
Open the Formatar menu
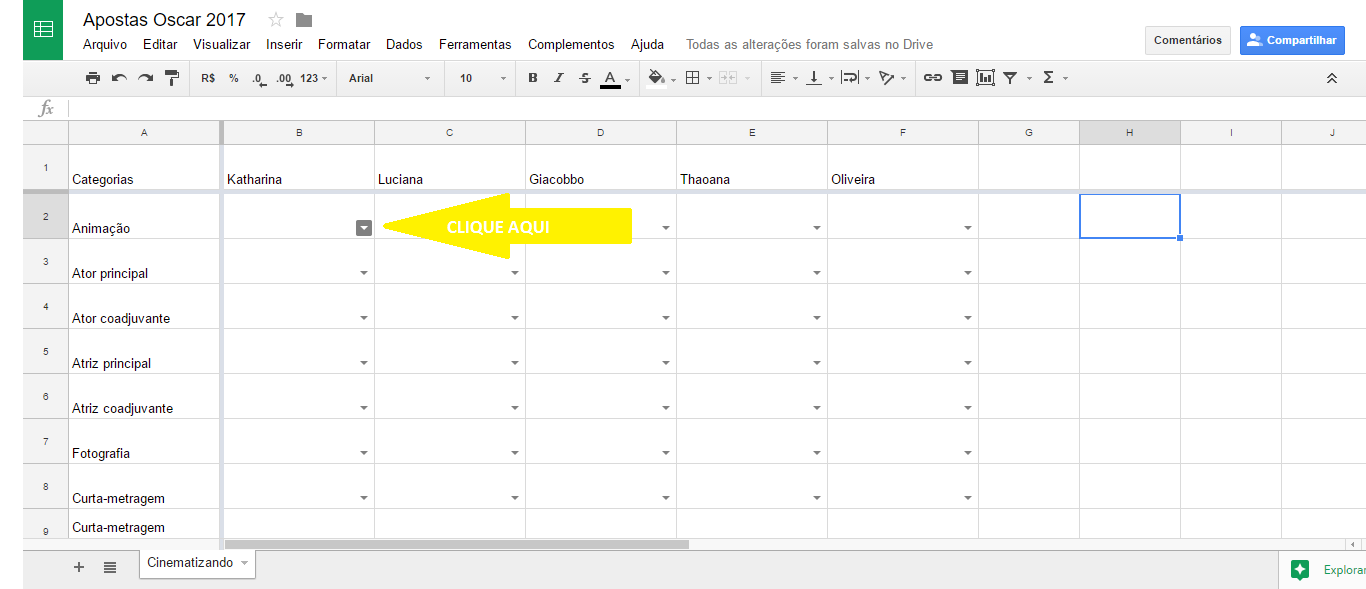point(344,44)
